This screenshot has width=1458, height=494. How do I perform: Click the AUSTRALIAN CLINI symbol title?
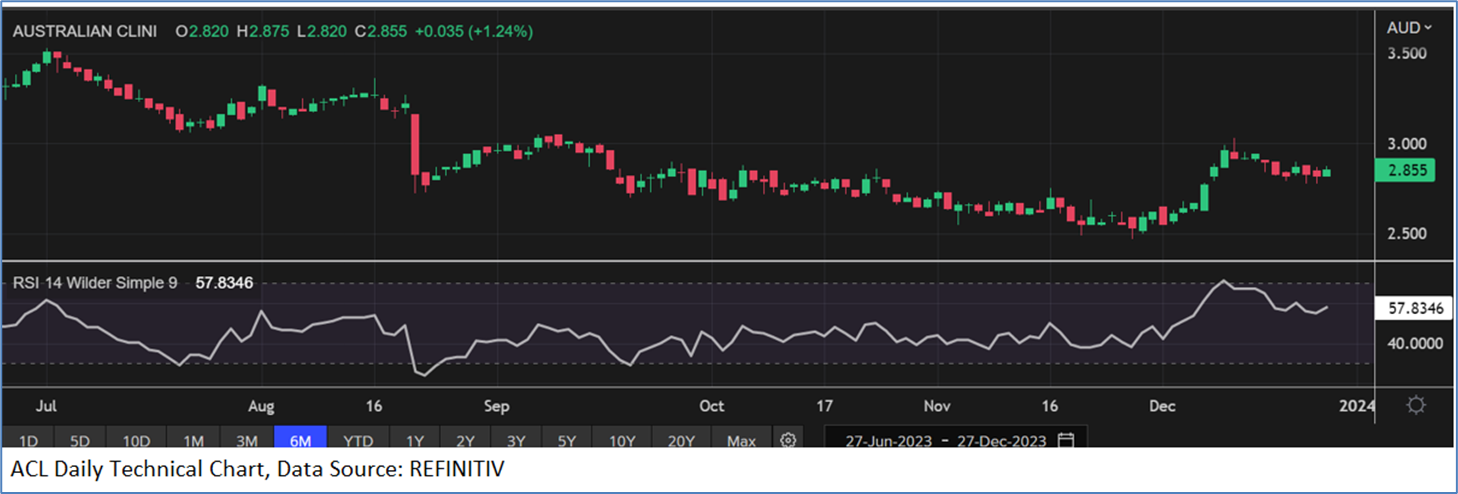coord(85,31)
